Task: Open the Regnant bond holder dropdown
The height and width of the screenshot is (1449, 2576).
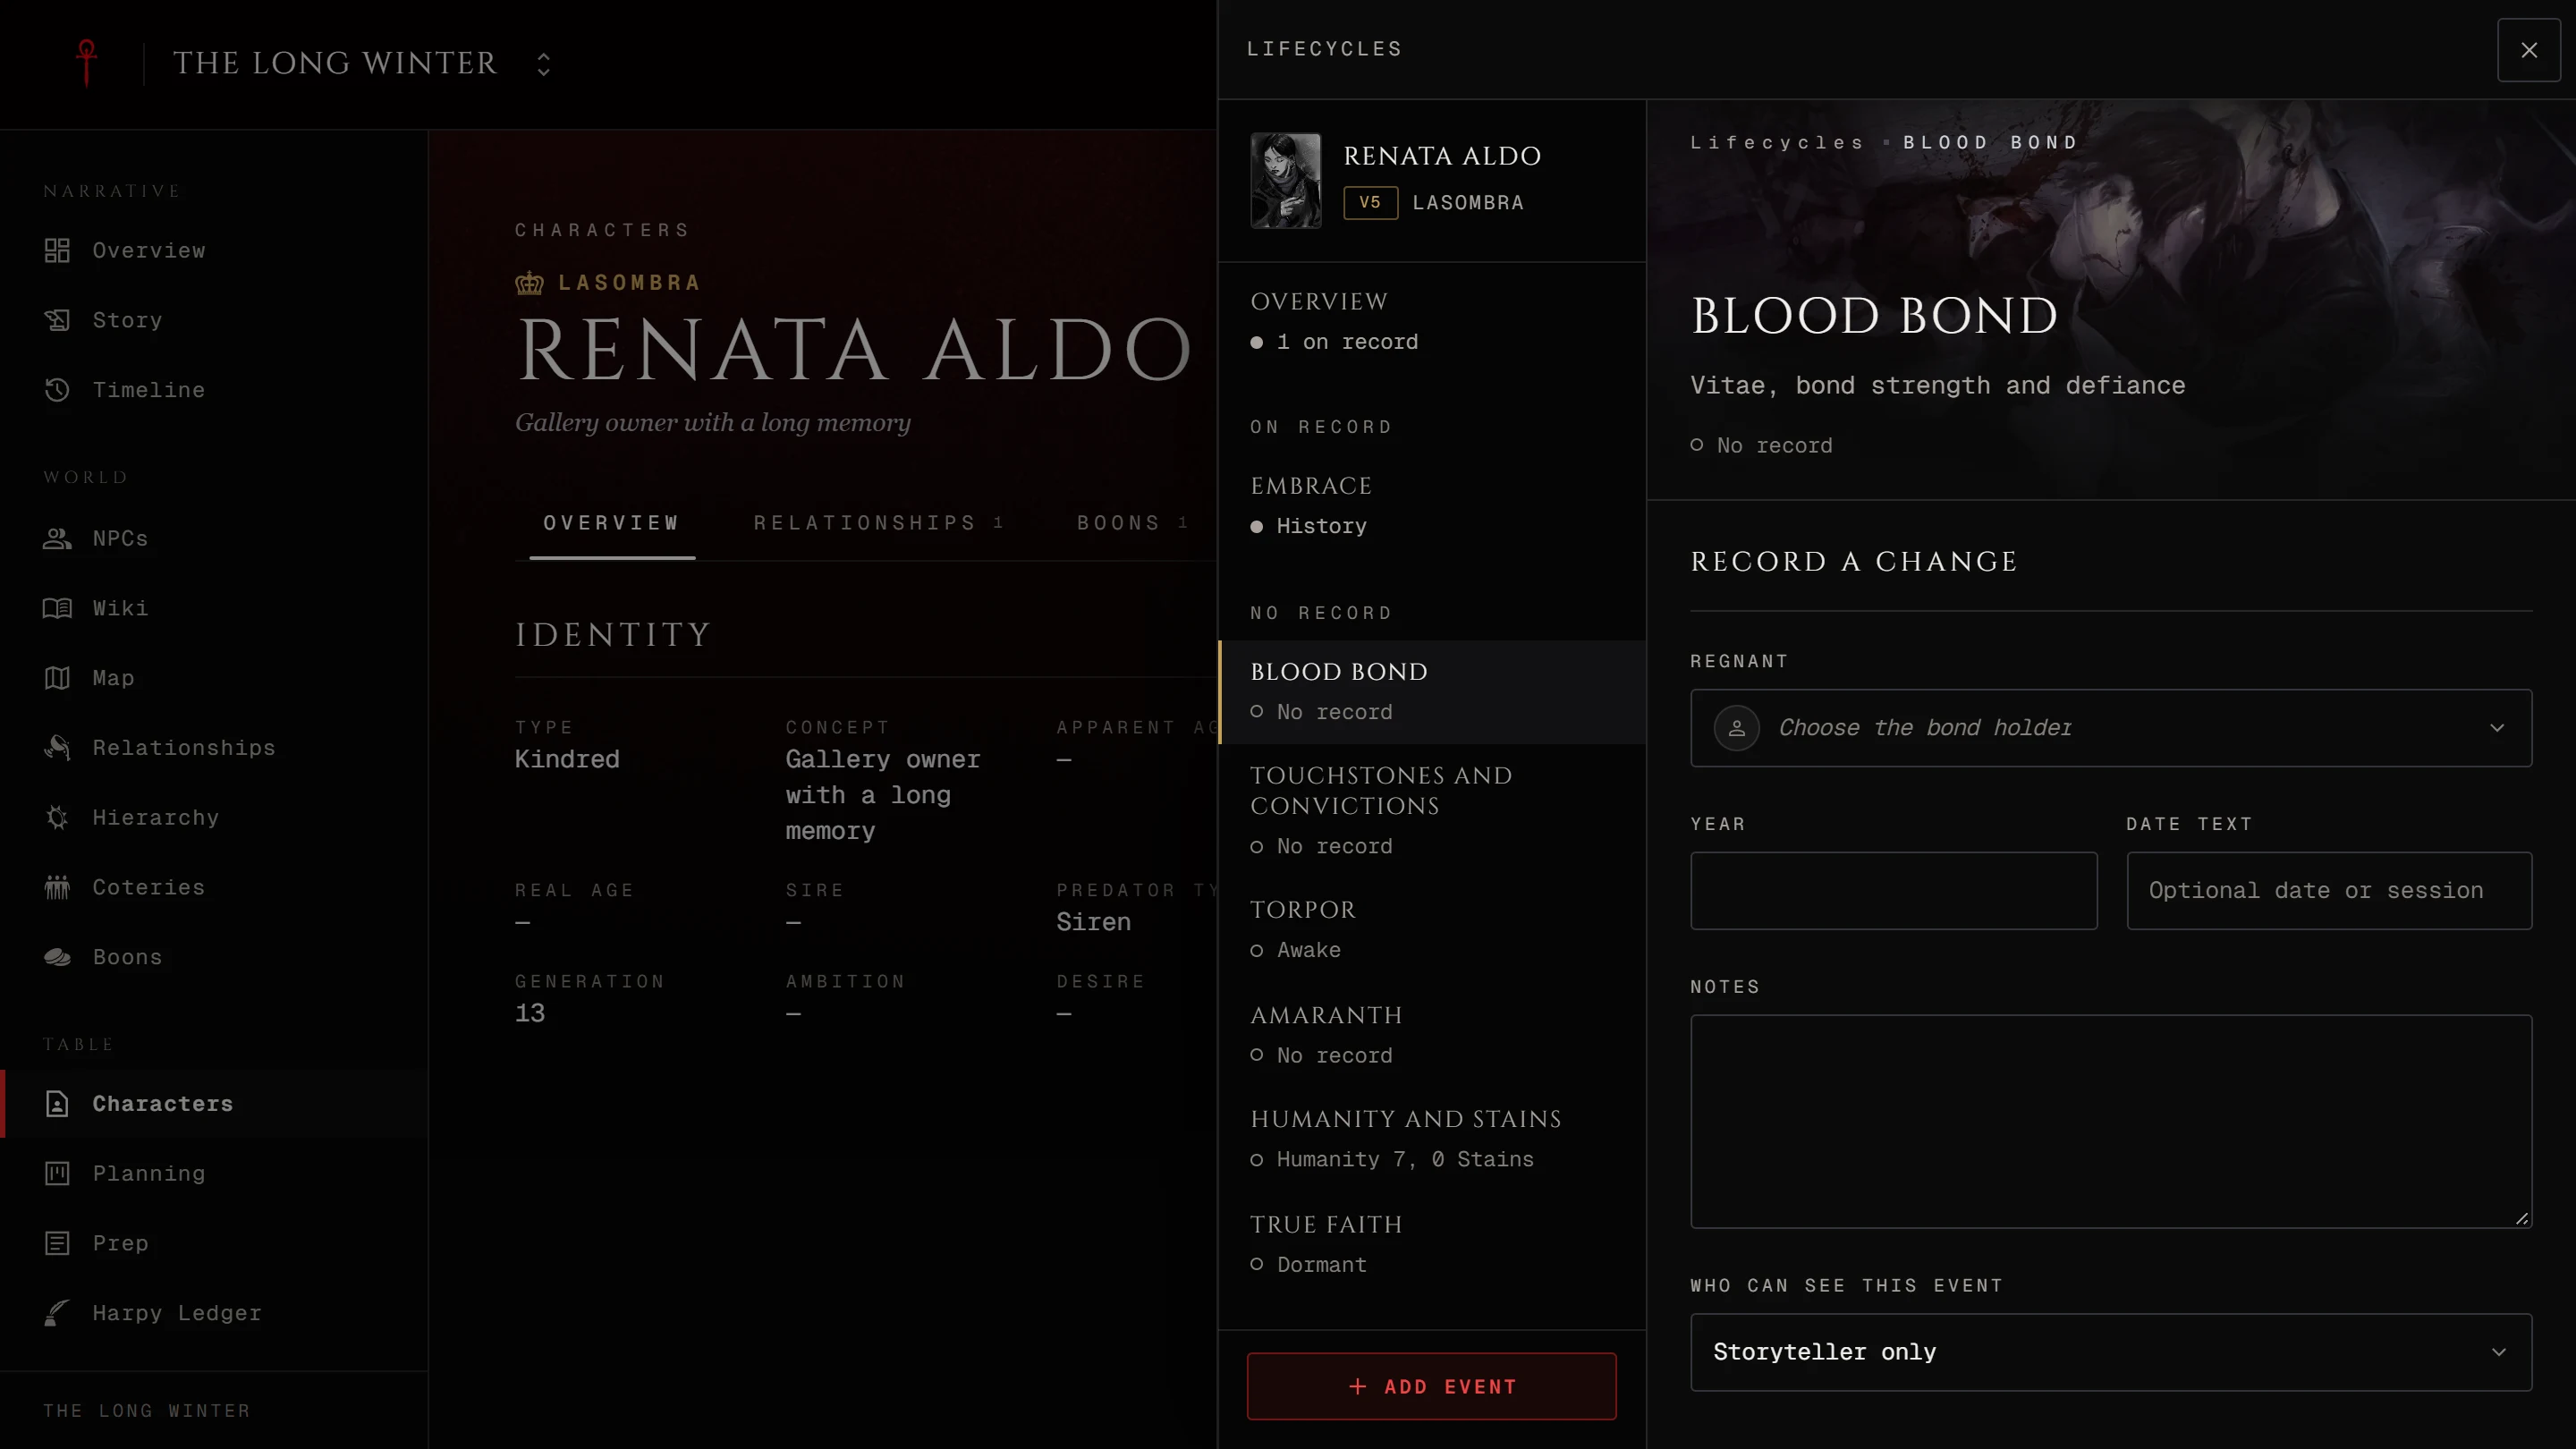Action: [x=2111, y=728]
